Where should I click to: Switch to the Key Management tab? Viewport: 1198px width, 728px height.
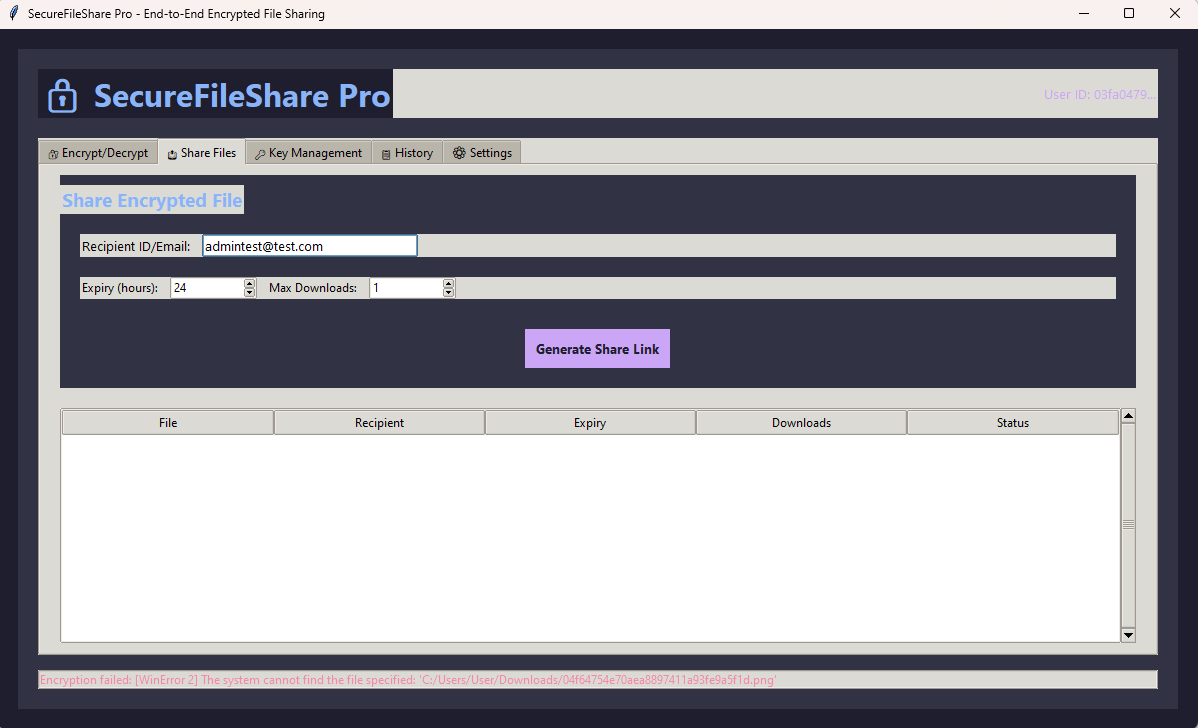pyautogui.click(x=308, y=153)
